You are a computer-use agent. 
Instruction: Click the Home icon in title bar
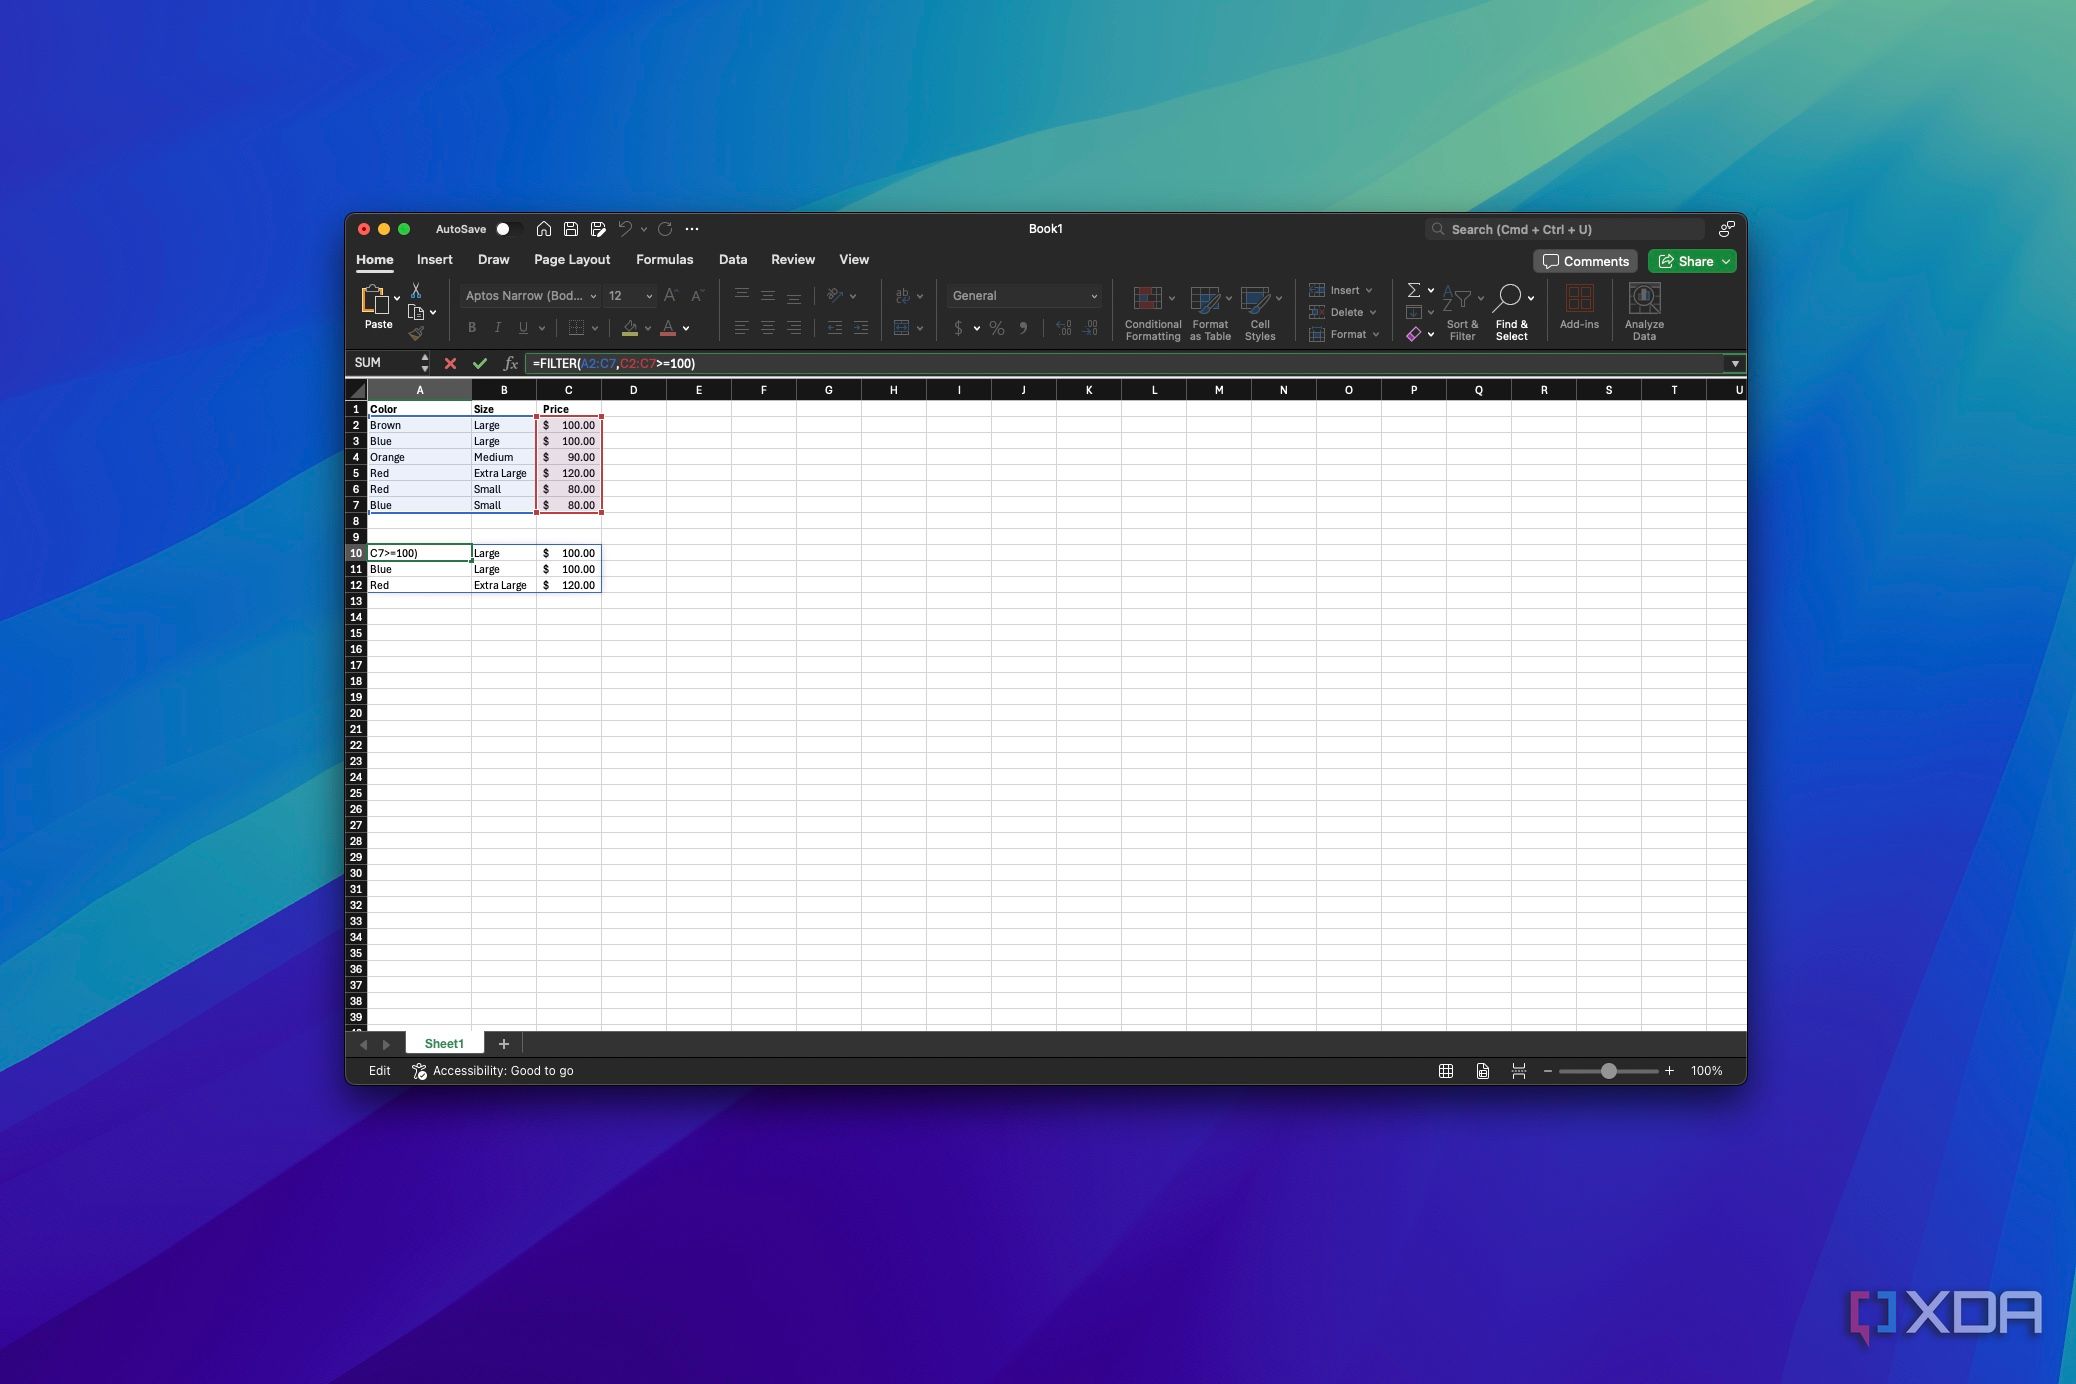click(544, 229)
